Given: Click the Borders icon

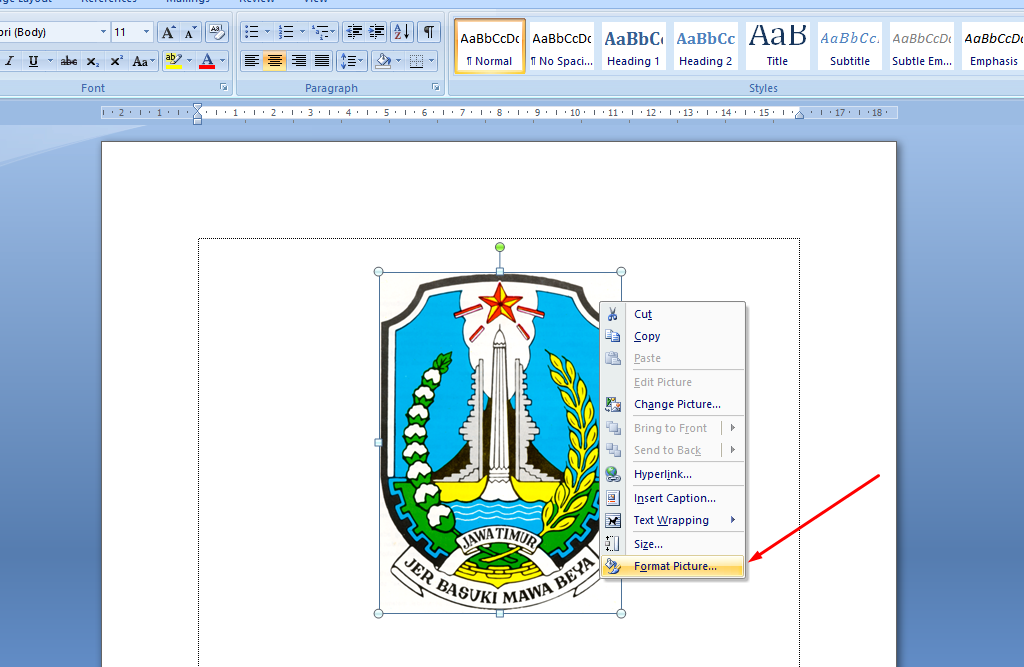Looking at the screenshot, I should pos(417,61).
